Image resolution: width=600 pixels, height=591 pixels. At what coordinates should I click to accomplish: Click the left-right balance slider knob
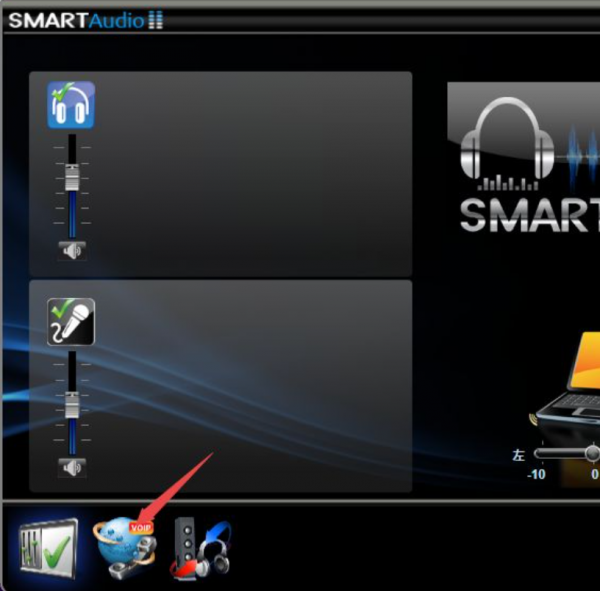tap(592, 454)
